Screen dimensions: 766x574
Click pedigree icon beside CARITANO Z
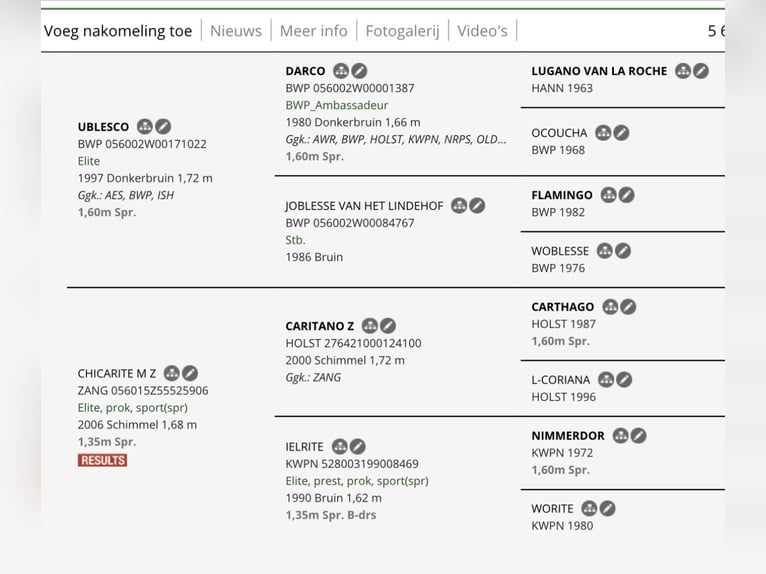pos(370,326)
